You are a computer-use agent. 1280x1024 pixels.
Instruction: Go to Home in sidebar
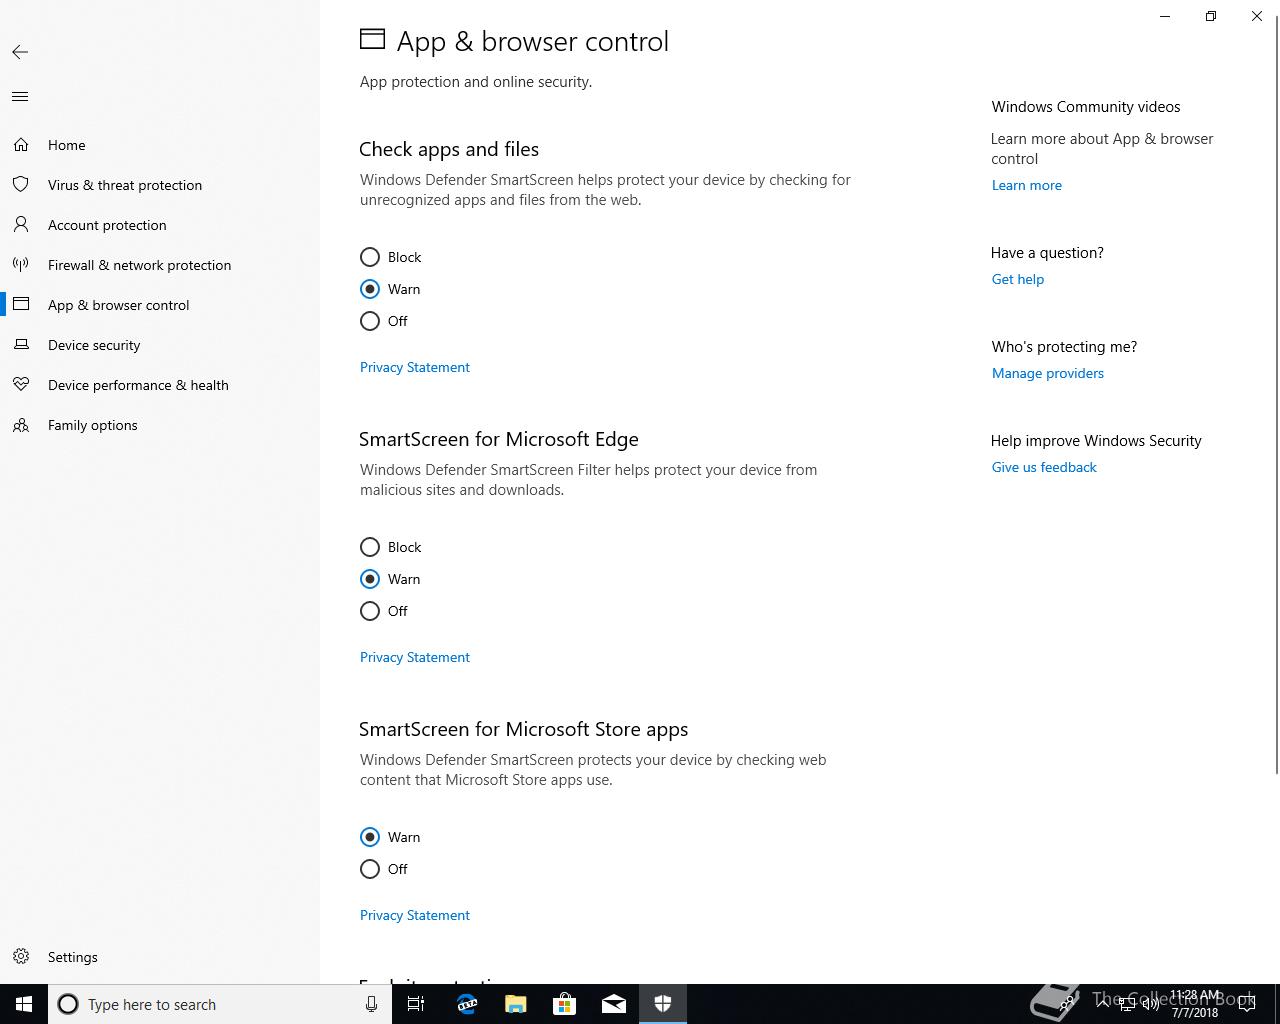coord(67,145)
